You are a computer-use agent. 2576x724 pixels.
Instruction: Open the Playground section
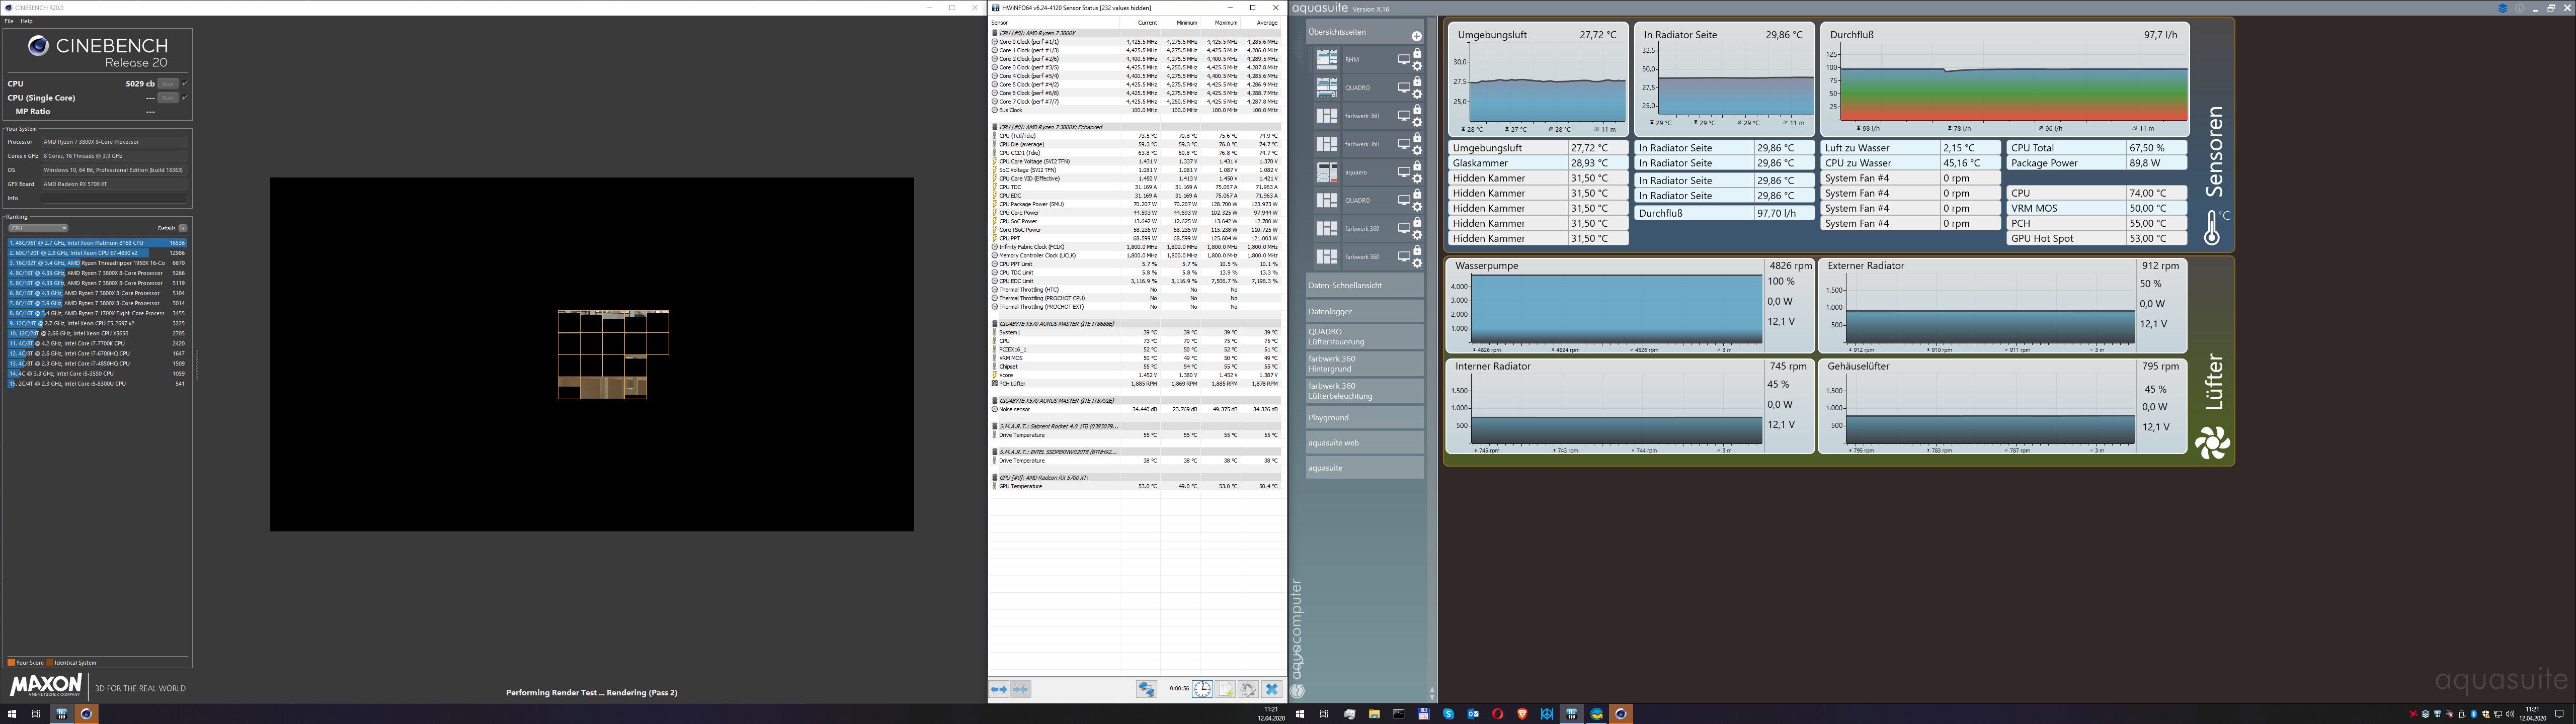point(1365,418)
